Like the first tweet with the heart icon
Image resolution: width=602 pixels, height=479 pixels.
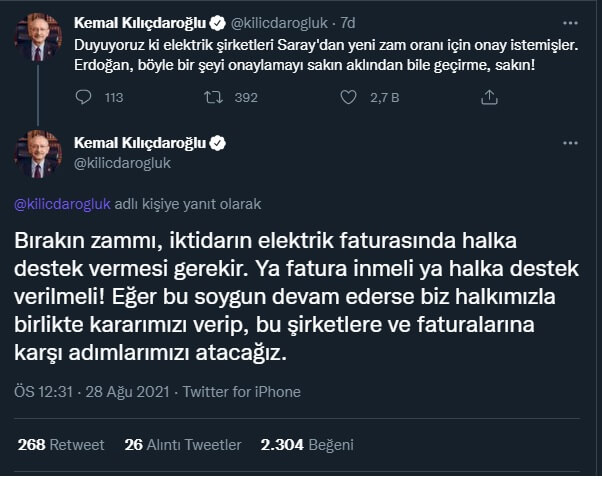pos(348,97)
